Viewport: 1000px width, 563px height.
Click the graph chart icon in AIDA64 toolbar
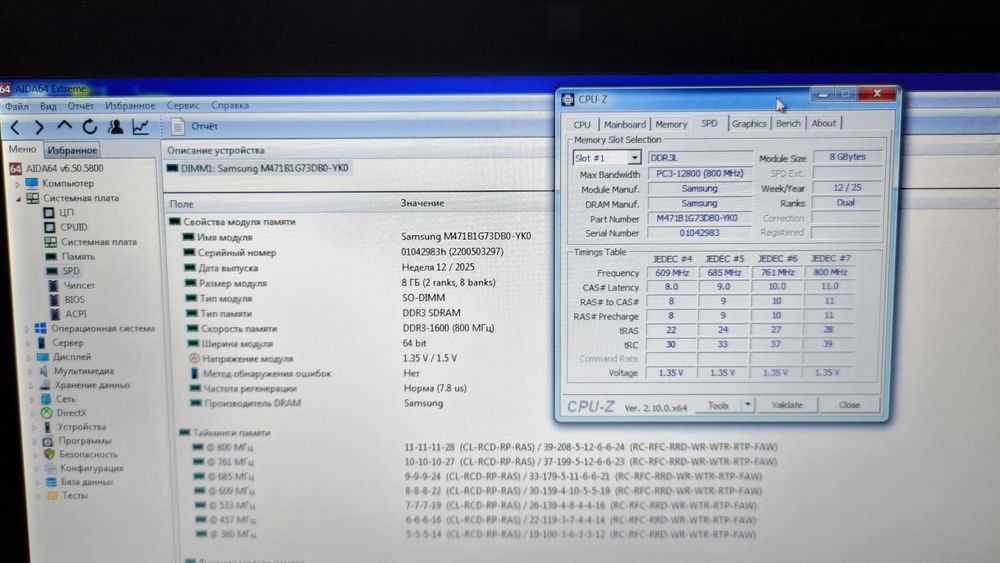140,127
